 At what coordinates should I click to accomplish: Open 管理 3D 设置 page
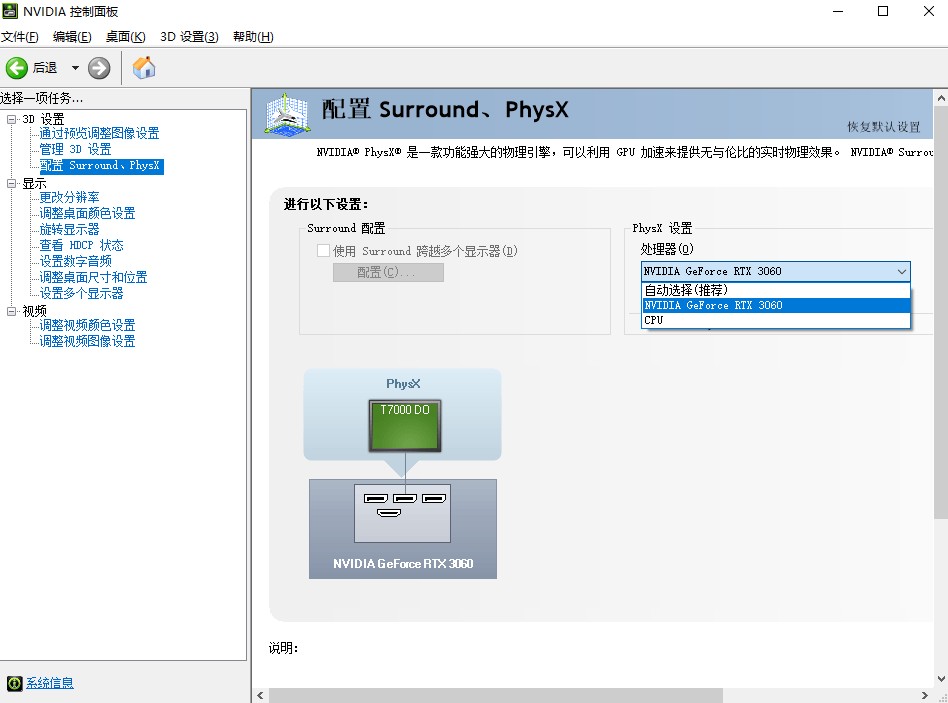[76, 149]
